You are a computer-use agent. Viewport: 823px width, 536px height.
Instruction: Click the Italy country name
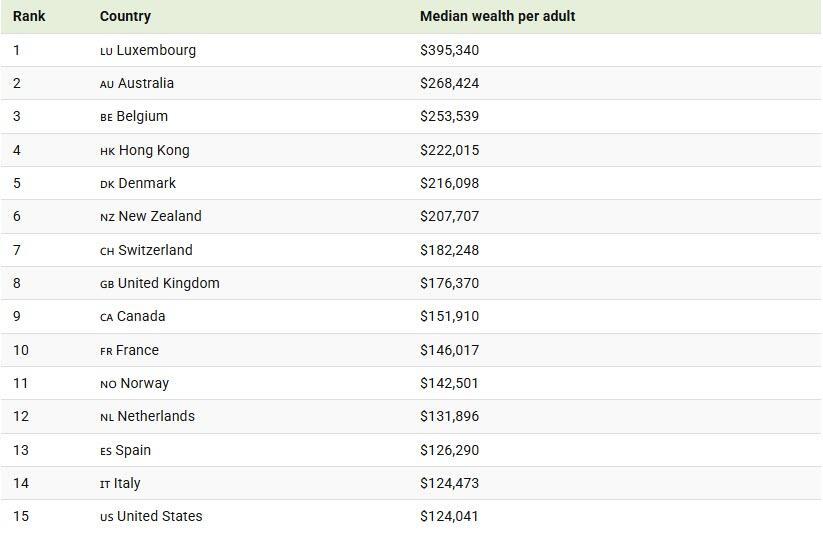coord(127,483)
